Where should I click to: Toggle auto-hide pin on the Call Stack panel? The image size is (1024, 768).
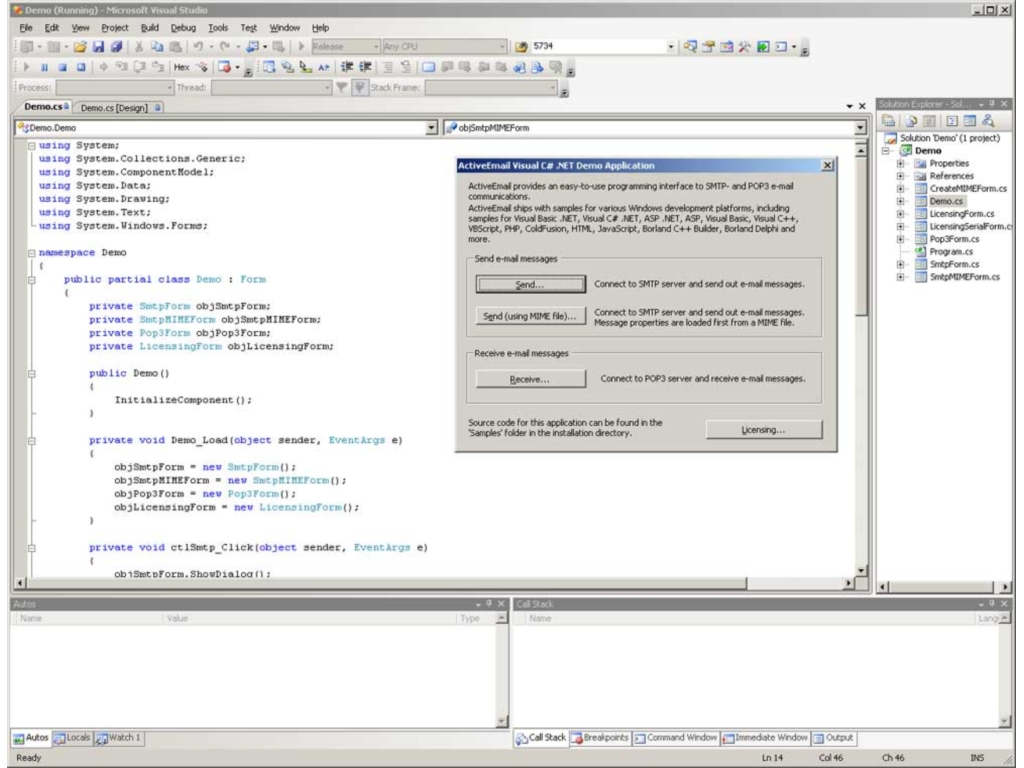click(x=991, y=604)
